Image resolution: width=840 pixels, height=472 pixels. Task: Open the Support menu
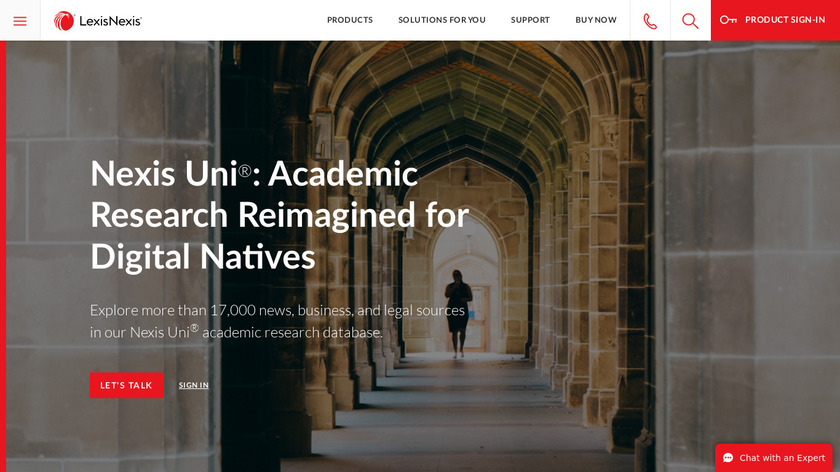(x=530, y=20)
